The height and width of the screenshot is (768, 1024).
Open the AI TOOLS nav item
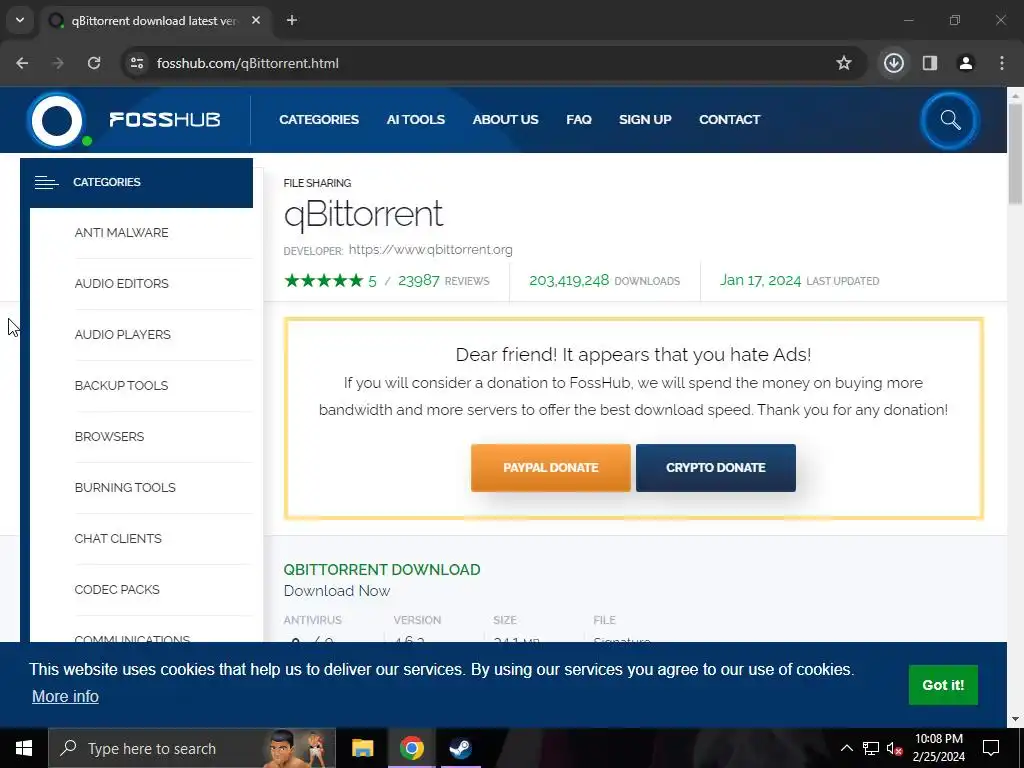click(x=415, y=120)
